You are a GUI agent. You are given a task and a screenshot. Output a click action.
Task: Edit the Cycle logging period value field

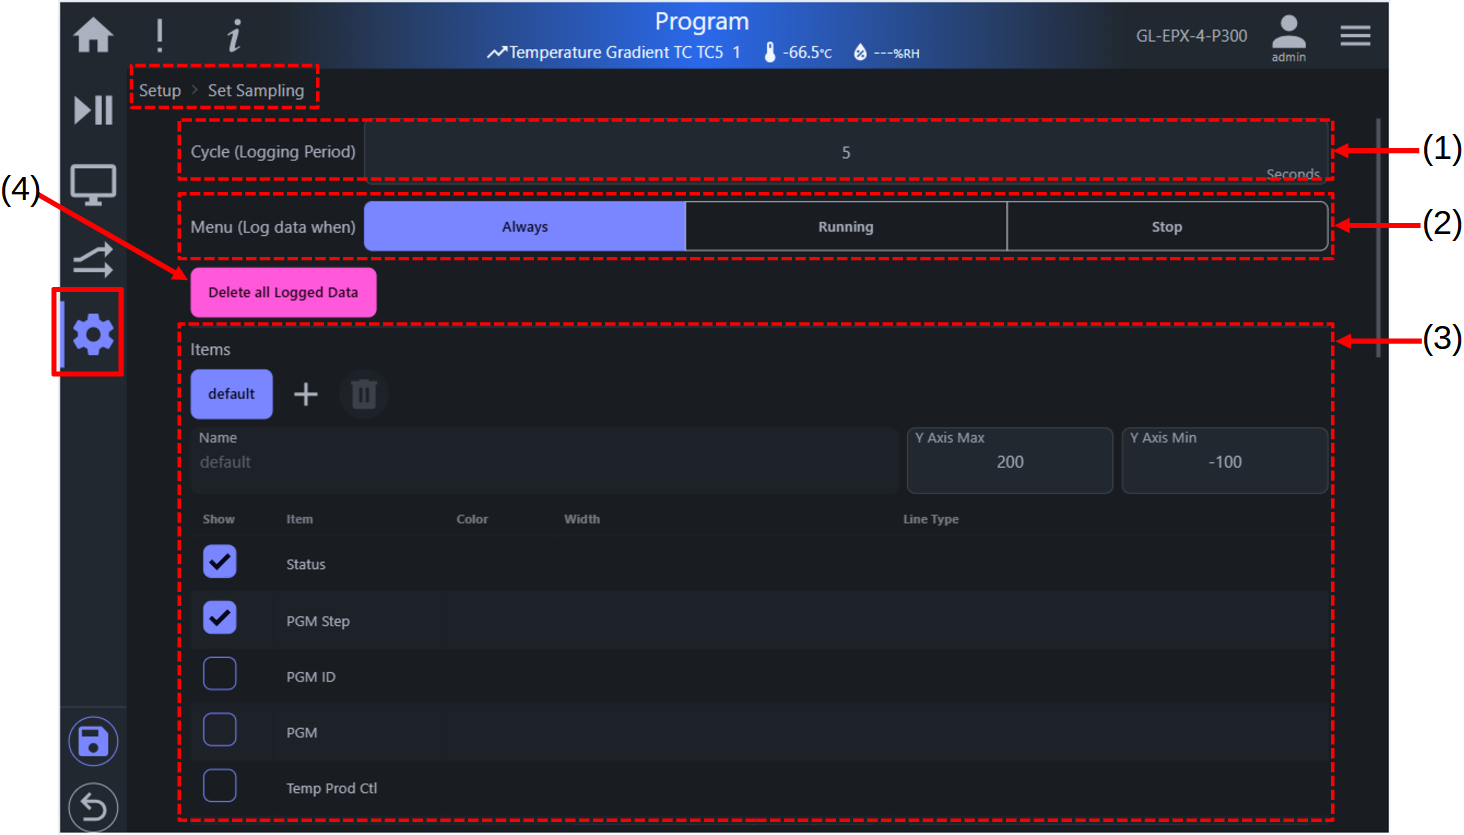pyautogui.click(x=846, y=152)
